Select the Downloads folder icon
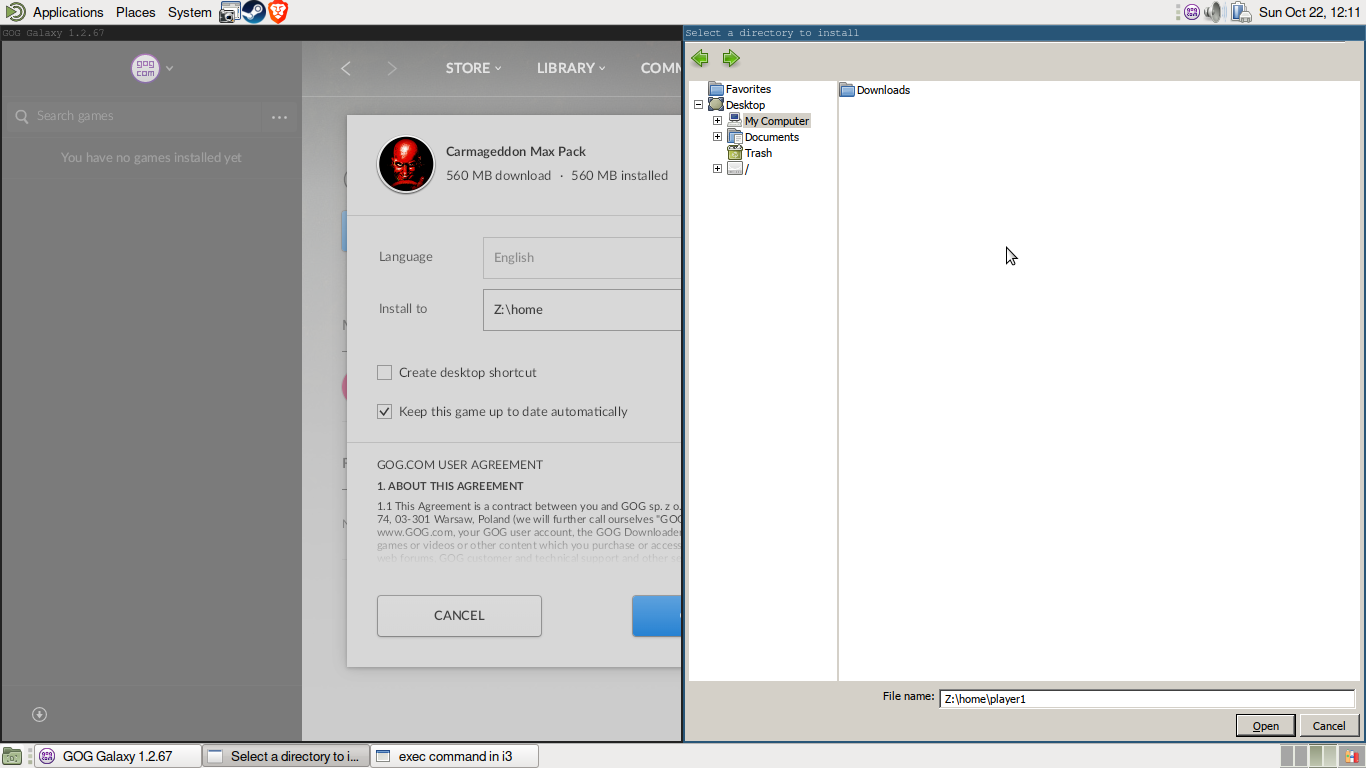Image resolution: width=1366 pixels, height=768 pixels. [x=847, y=90]
